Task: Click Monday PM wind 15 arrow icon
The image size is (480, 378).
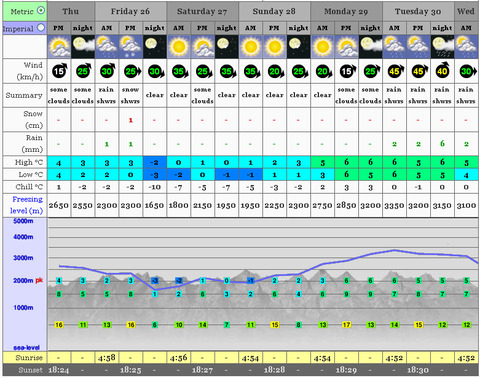Action: click(347, 71)
